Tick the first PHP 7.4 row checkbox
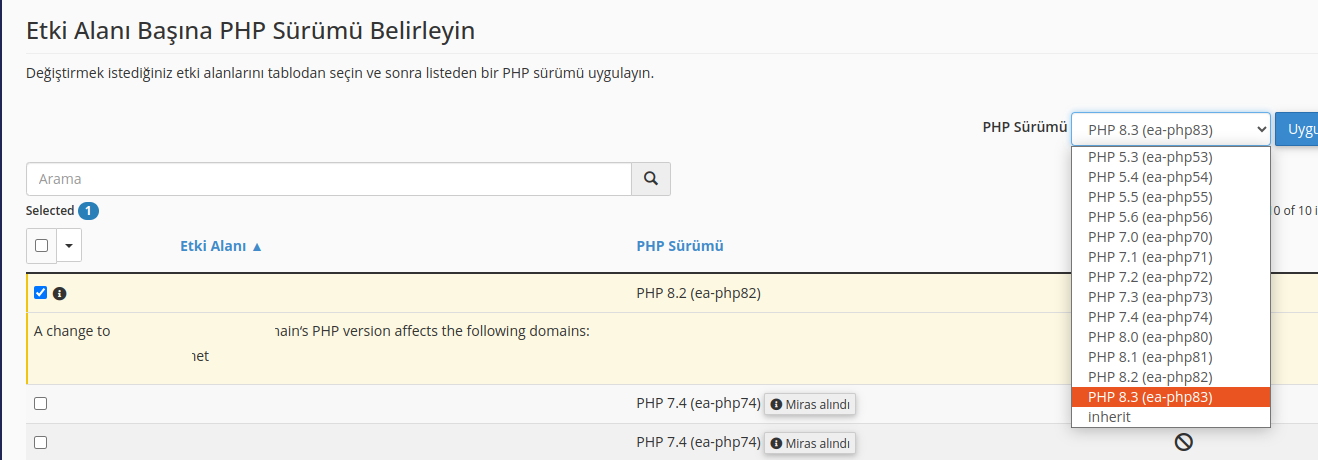The width and height of the screenshot is (1318, 460). 41,404
